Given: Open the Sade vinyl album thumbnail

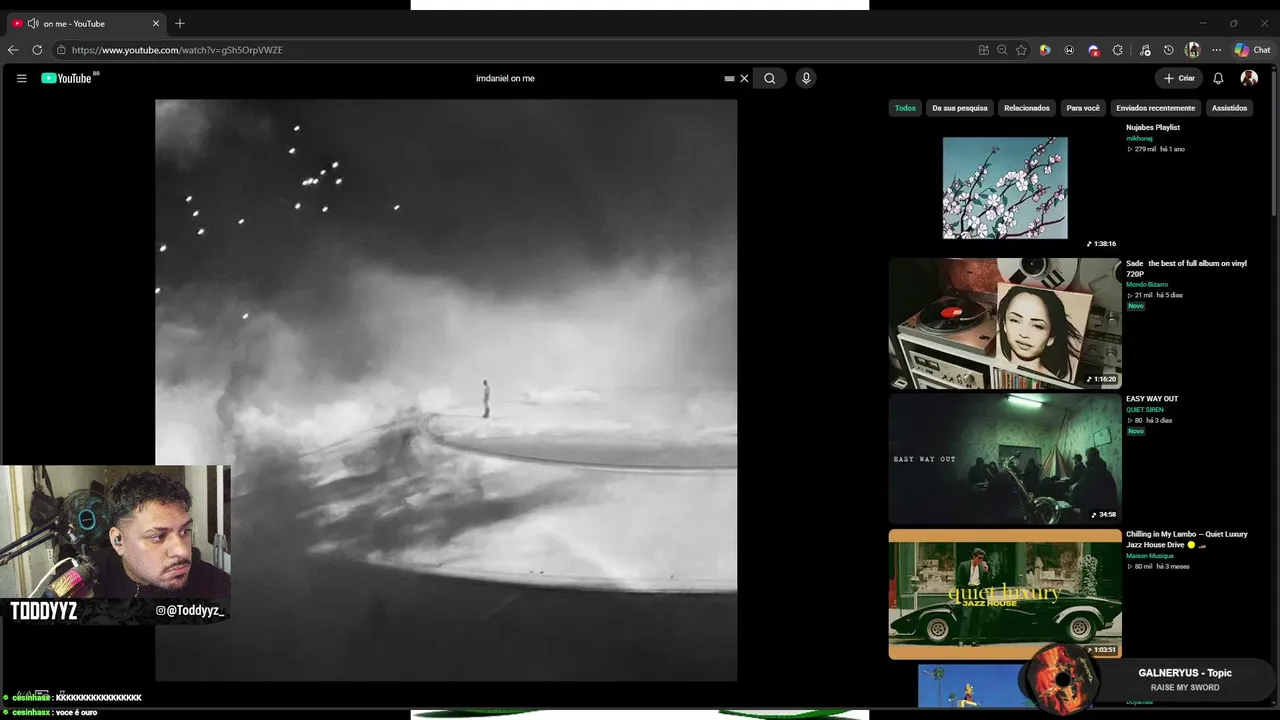Looking at the screenshot, I should click(1005, 323).
